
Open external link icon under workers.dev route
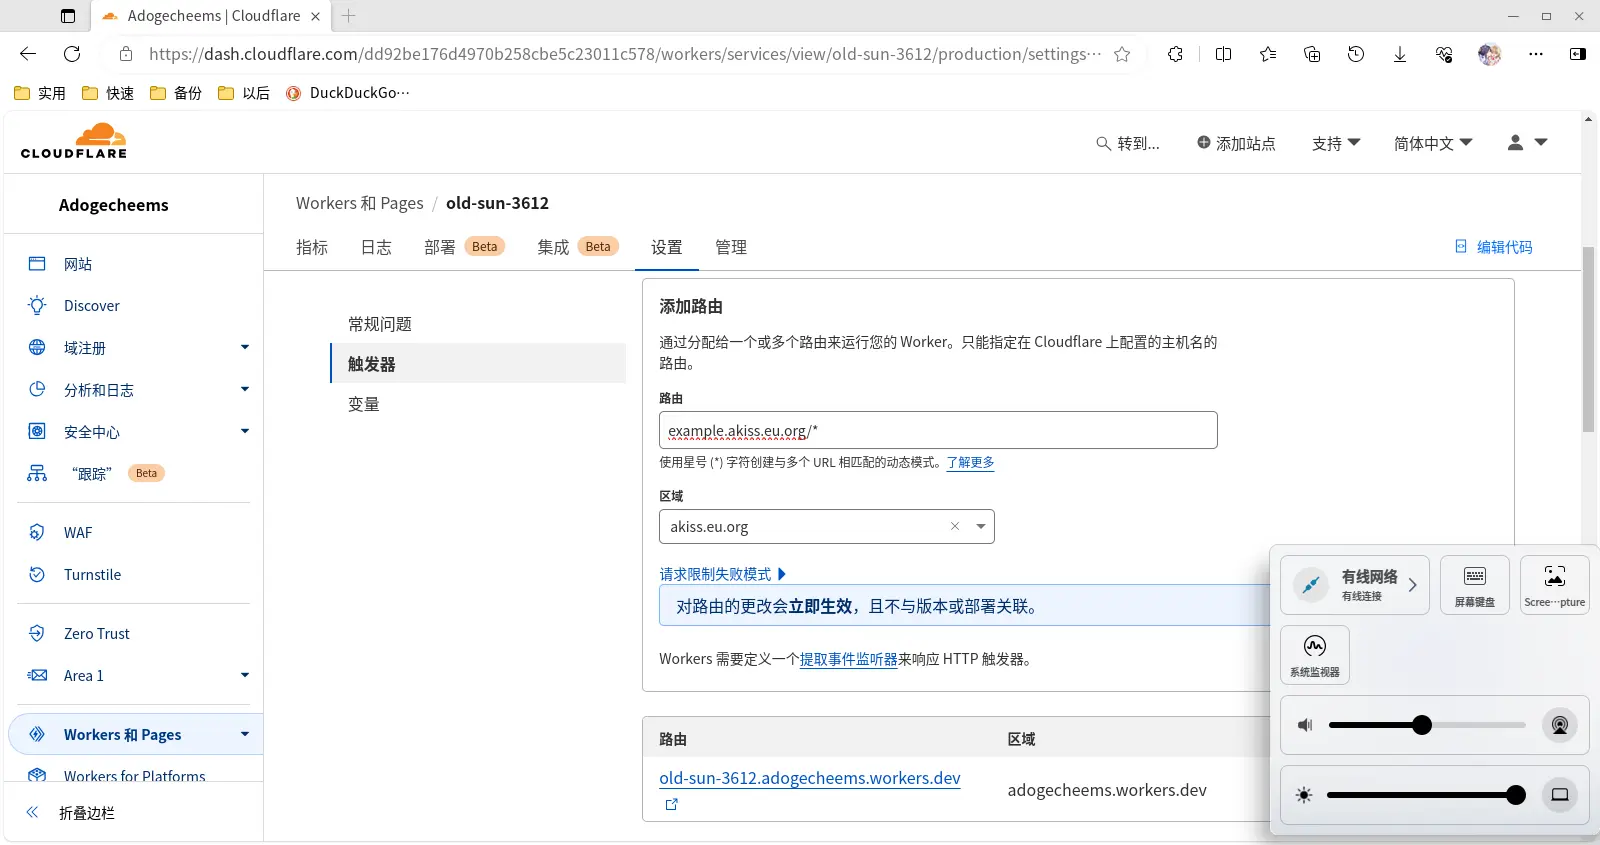(672, 804)
